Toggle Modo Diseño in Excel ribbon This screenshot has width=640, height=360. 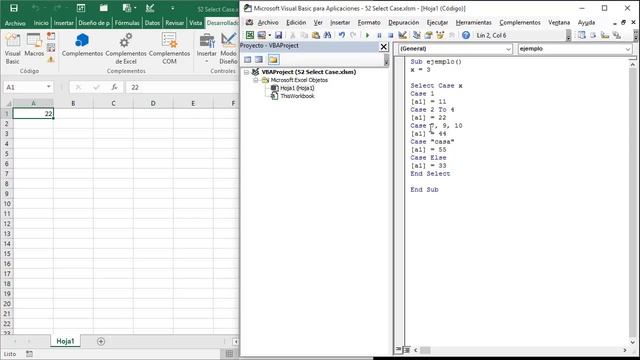[229, 49]
